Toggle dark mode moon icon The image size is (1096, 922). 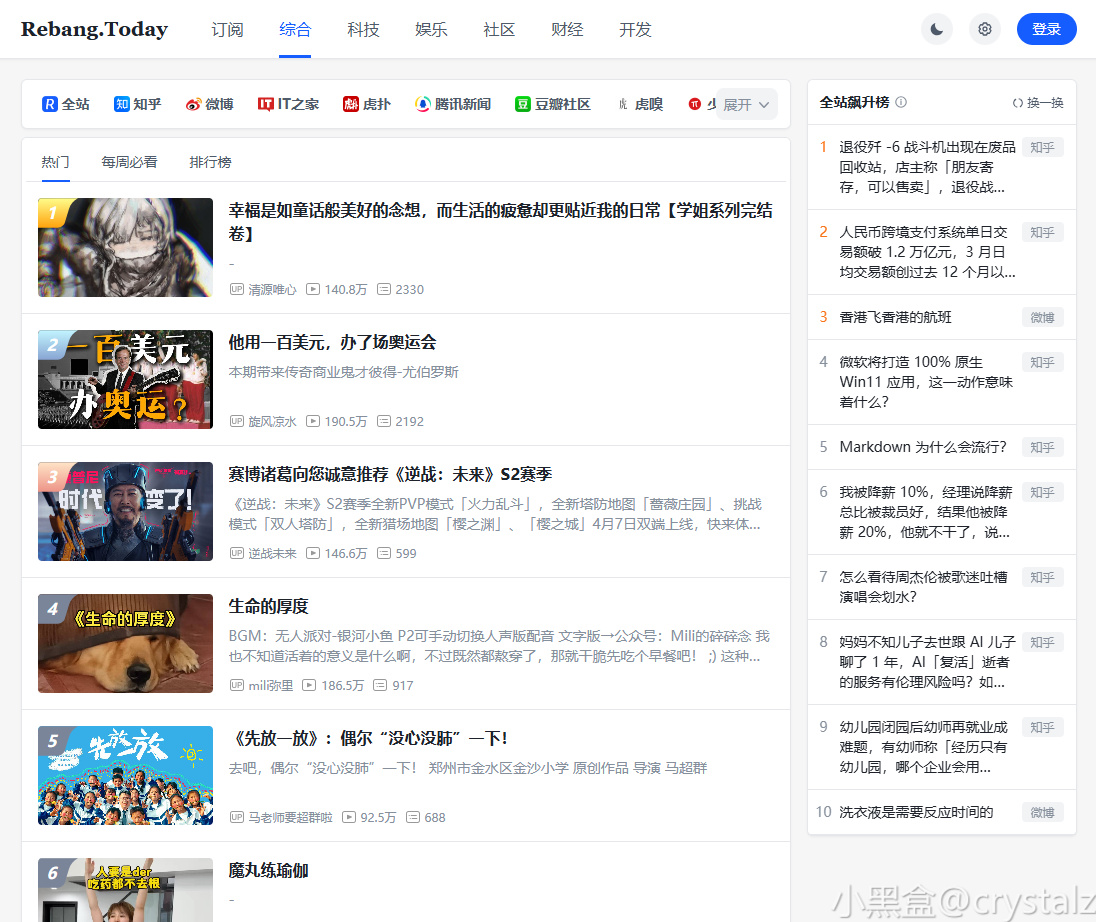point(937,29)
